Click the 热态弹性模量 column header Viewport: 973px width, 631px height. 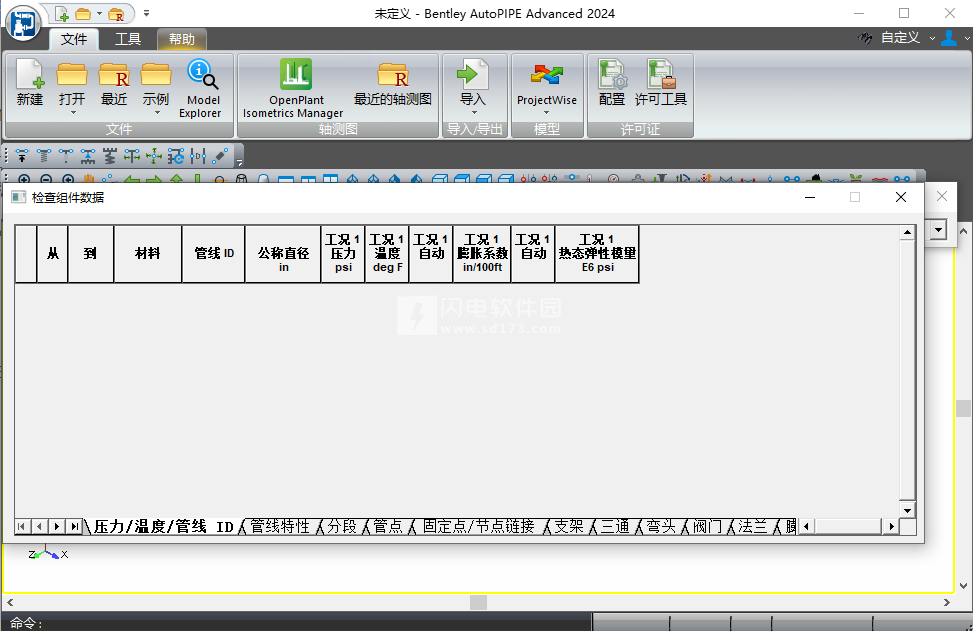coord(597,254)
